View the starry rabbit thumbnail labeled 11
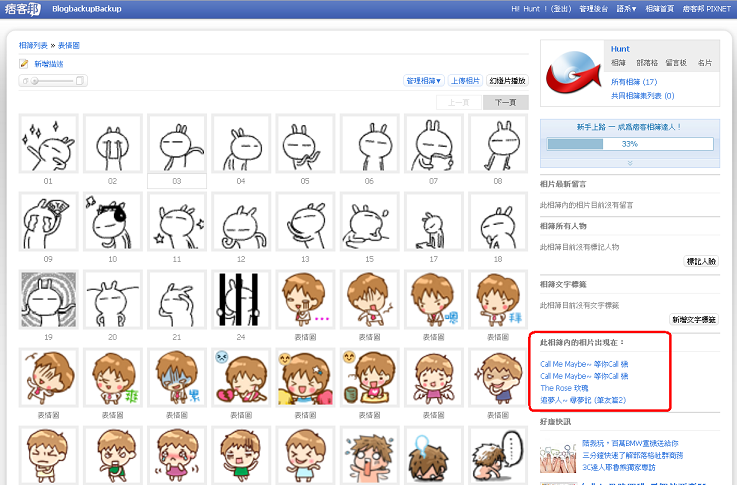 pyautogui.click(x=177, y=221)
